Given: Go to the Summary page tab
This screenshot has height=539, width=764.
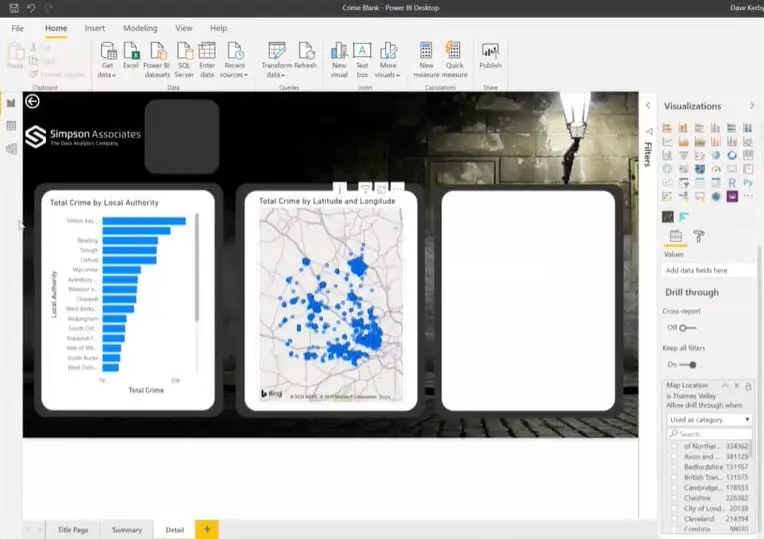Looking at the screenshot, I should (127, 530).
